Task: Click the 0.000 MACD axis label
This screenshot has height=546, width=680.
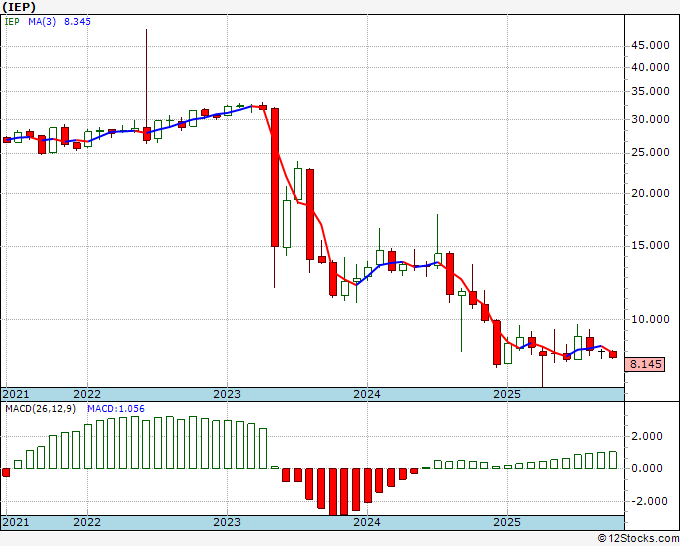Action: point(647,468)
